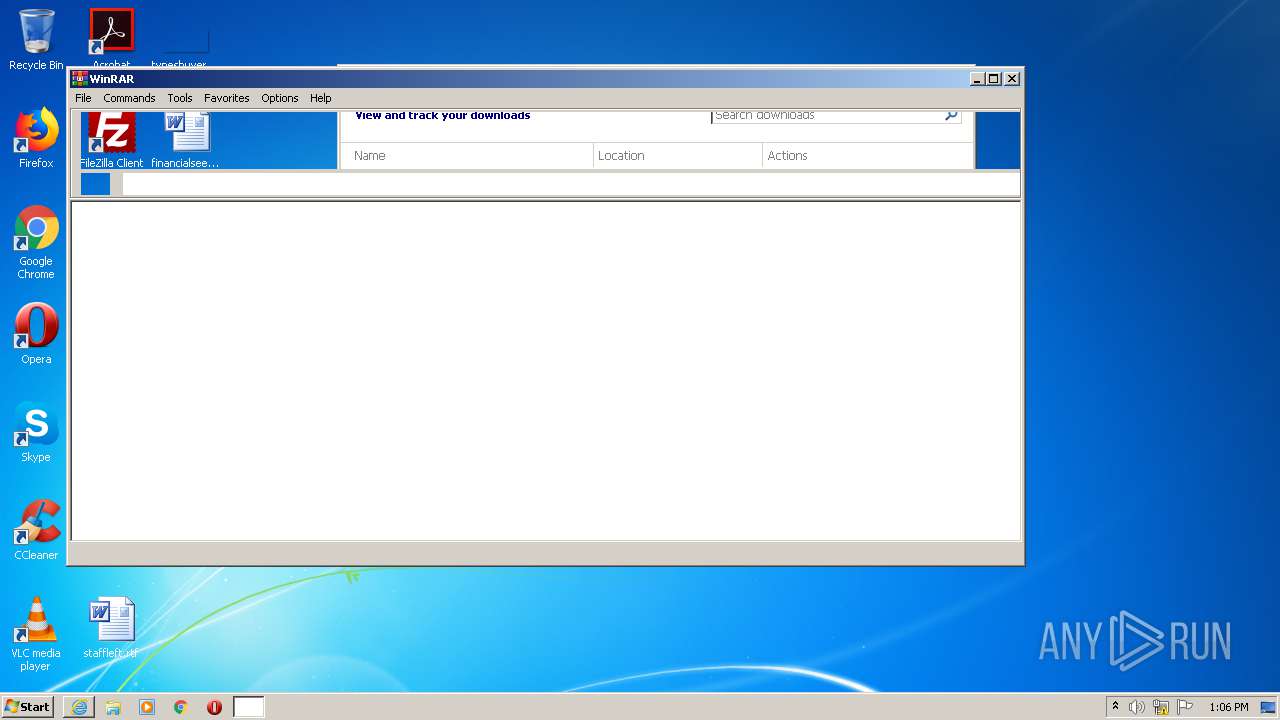Open the Options menu
This screenshot has width=1280, height=720.
click(x=280, y=98)
